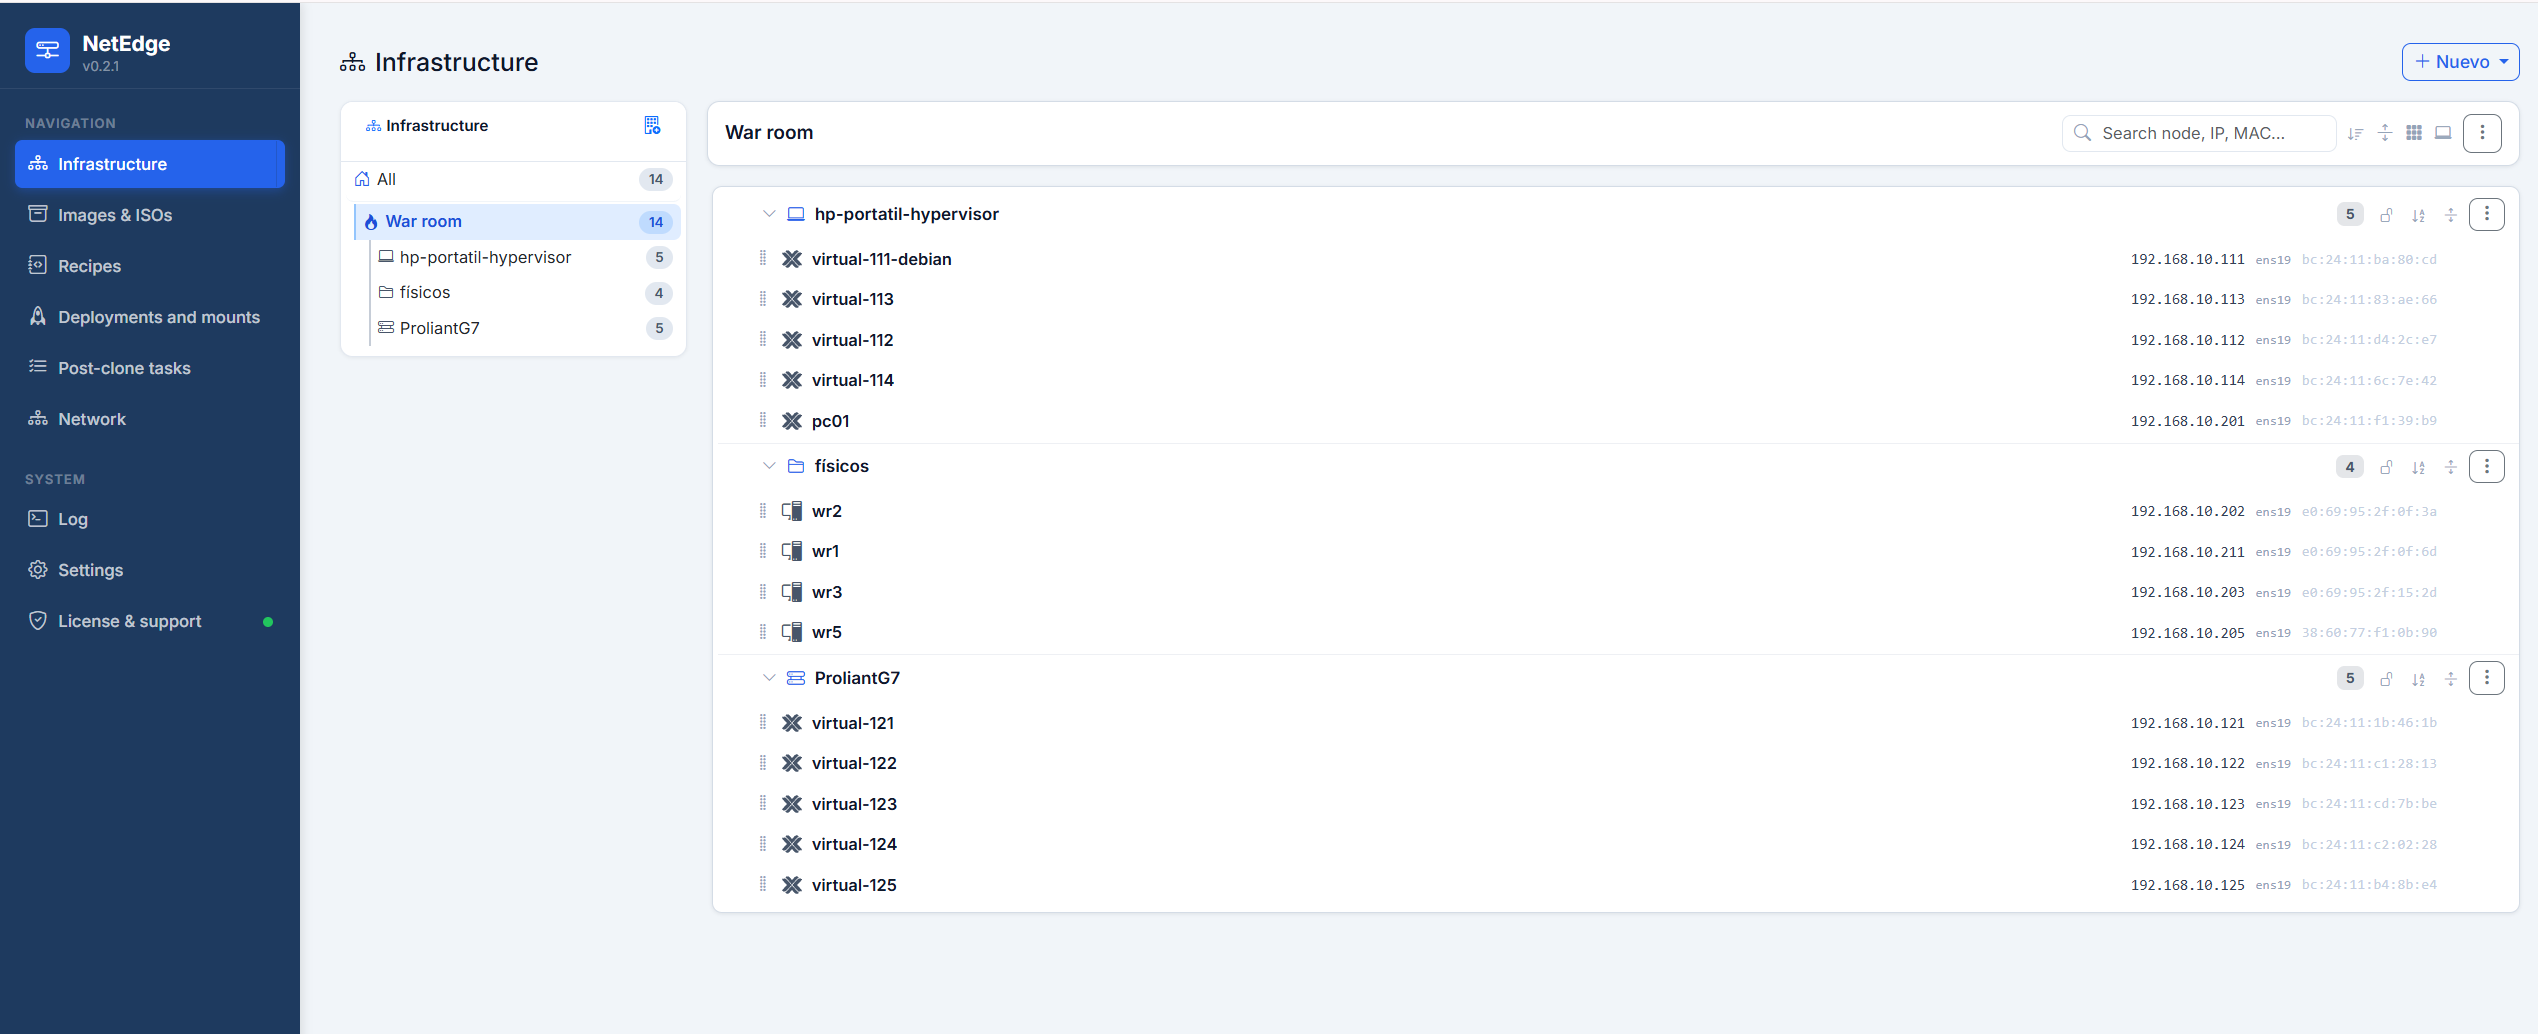Open Log under System

point(150,519)
